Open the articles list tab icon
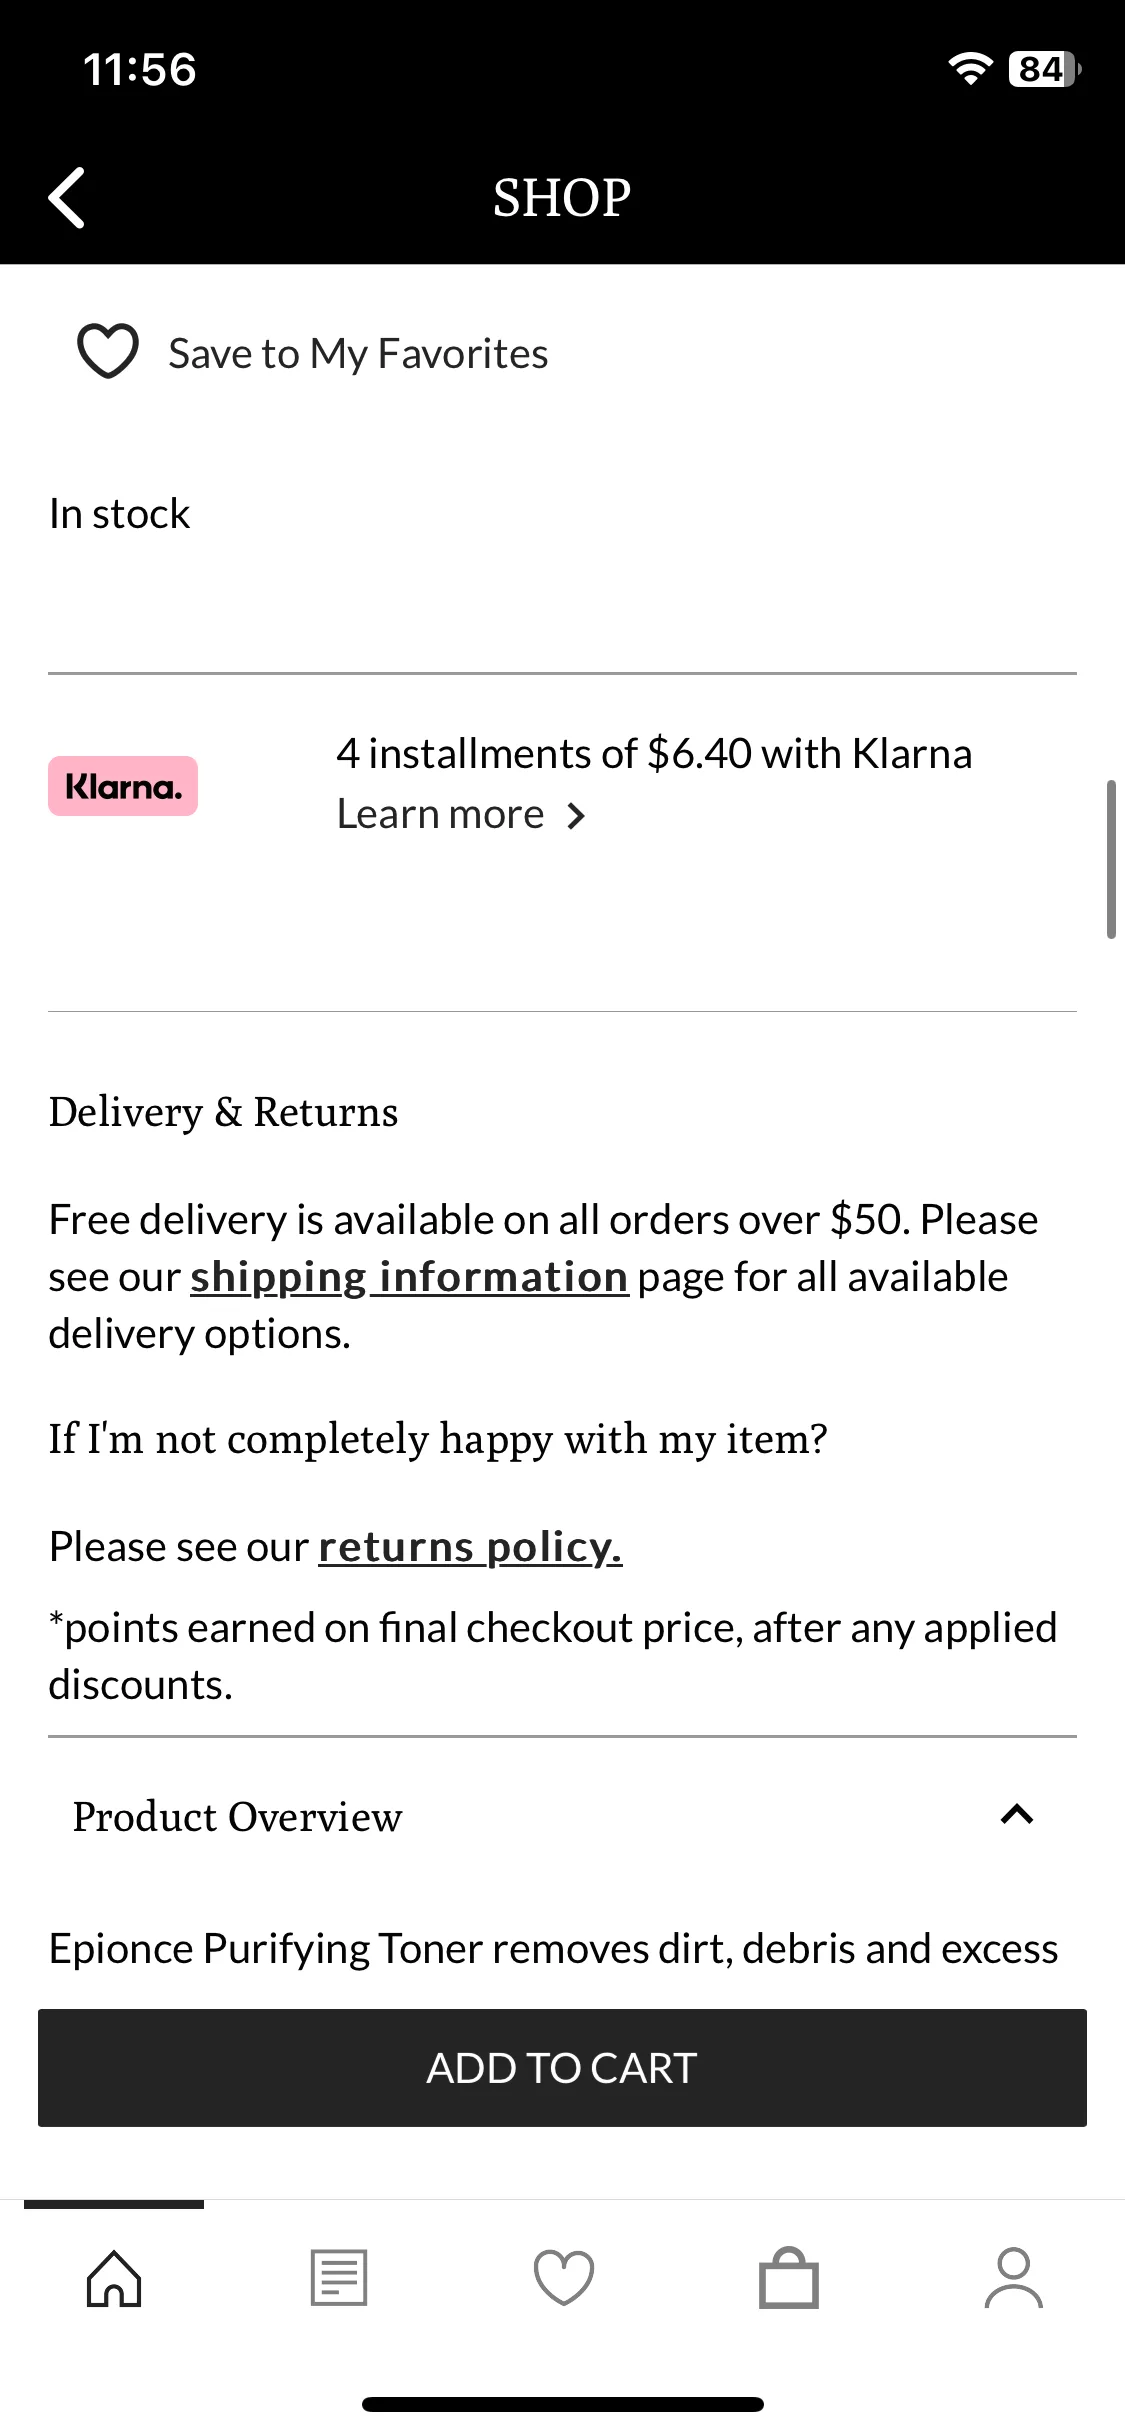This screenshot has width=1125, height=2436. pyautogui.click(x=339, y=2279)
